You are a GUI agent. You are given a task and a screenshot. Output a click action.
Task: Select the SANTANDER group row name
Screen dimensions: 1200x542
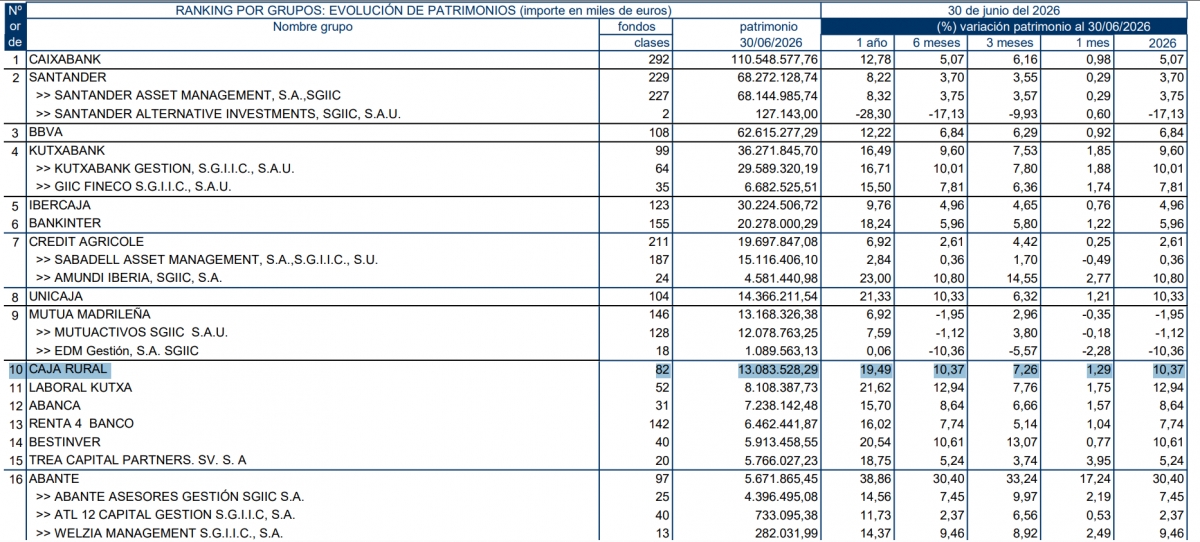pos(67,77)
